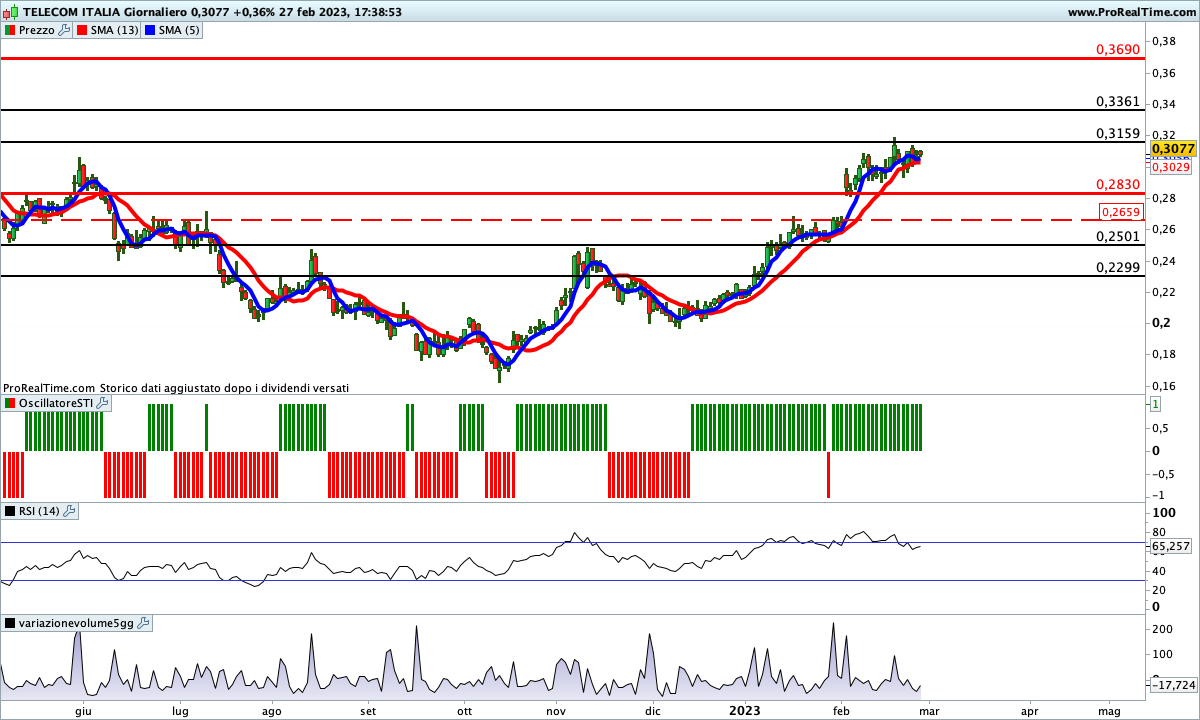This screenshot has width=1200, height=720.
Task: Open the Prezzo settings wrench
Action: [65, 30]
